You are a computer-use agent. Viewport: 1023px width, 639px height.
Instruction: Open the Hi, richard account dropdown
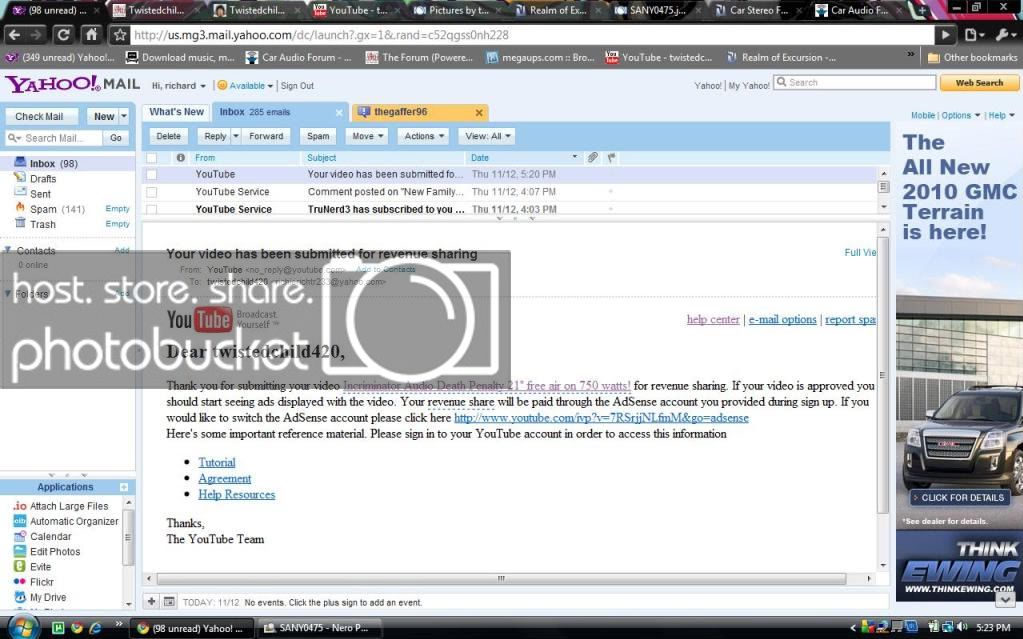[x=179, y=86]
